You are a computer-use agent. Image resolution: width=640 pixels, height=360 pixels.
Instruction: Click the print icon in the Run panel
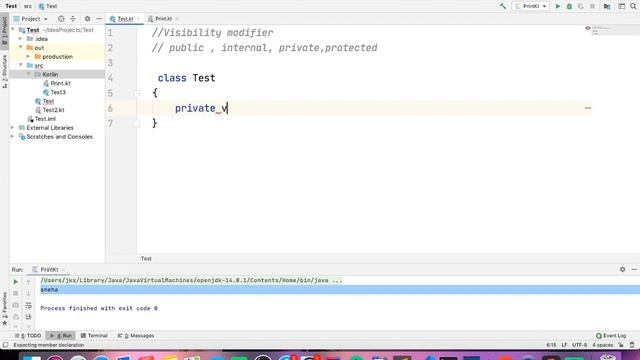(16, 317)
